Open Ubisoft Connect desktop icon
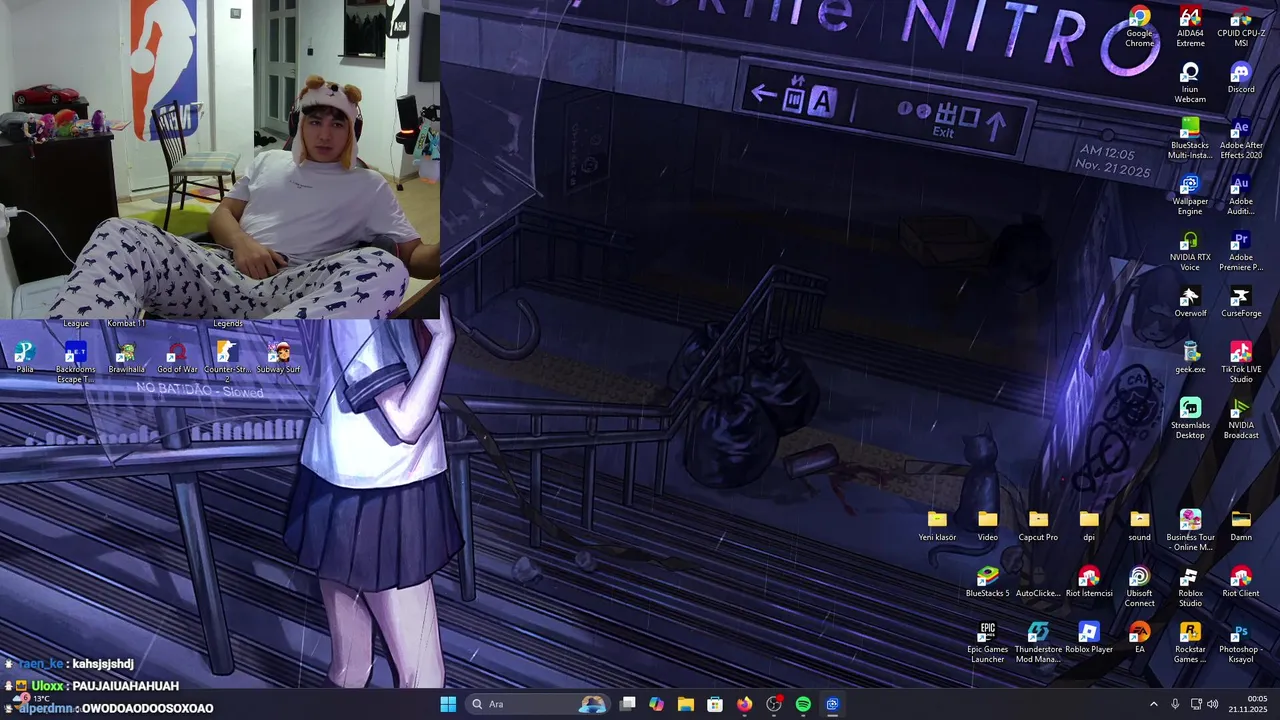1280x720 pixels. pos(1139,587)
